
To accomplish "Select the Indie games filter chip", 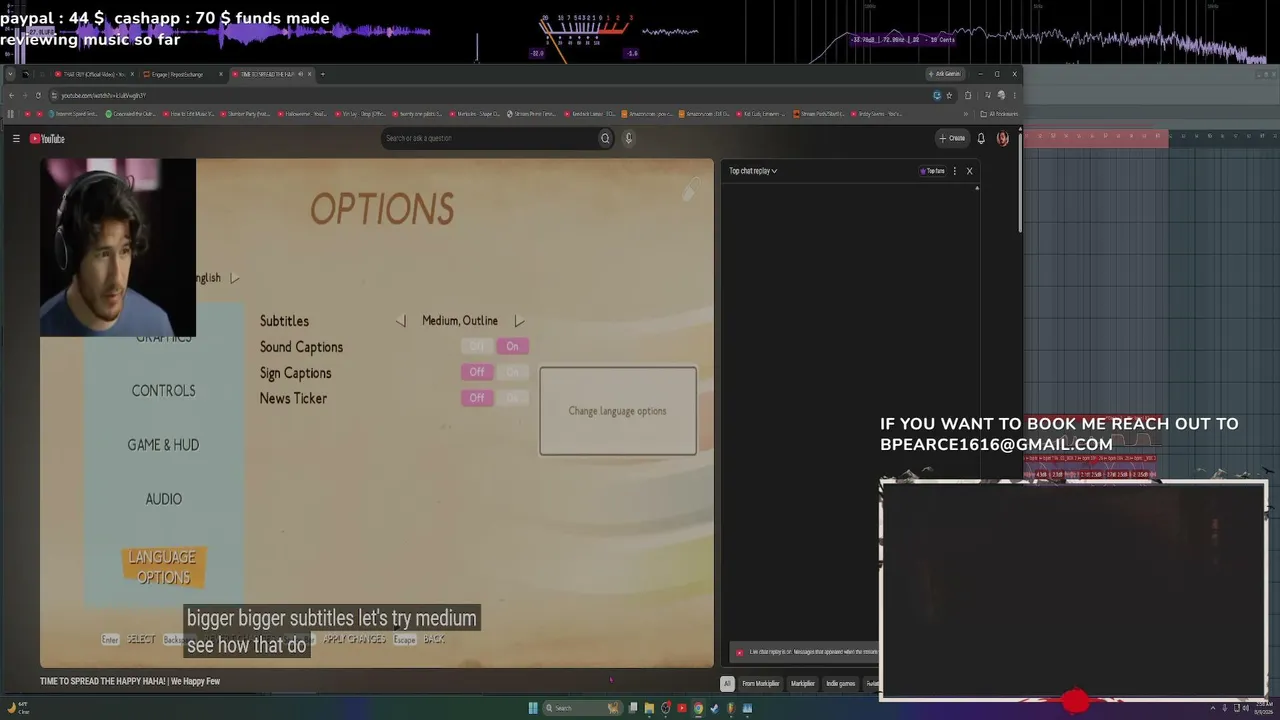I will 840,684.
